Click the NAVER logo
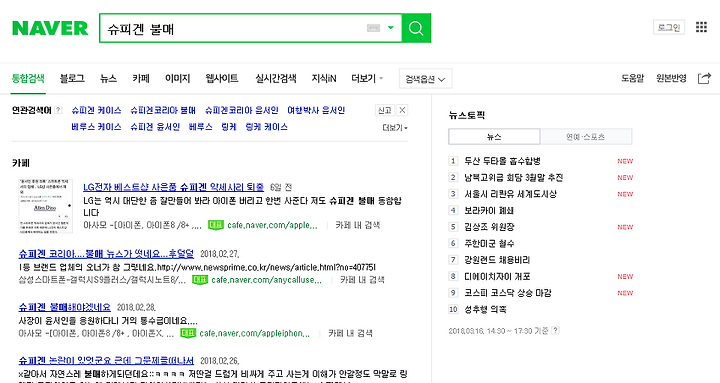The image size is (720, 383). 50,28
